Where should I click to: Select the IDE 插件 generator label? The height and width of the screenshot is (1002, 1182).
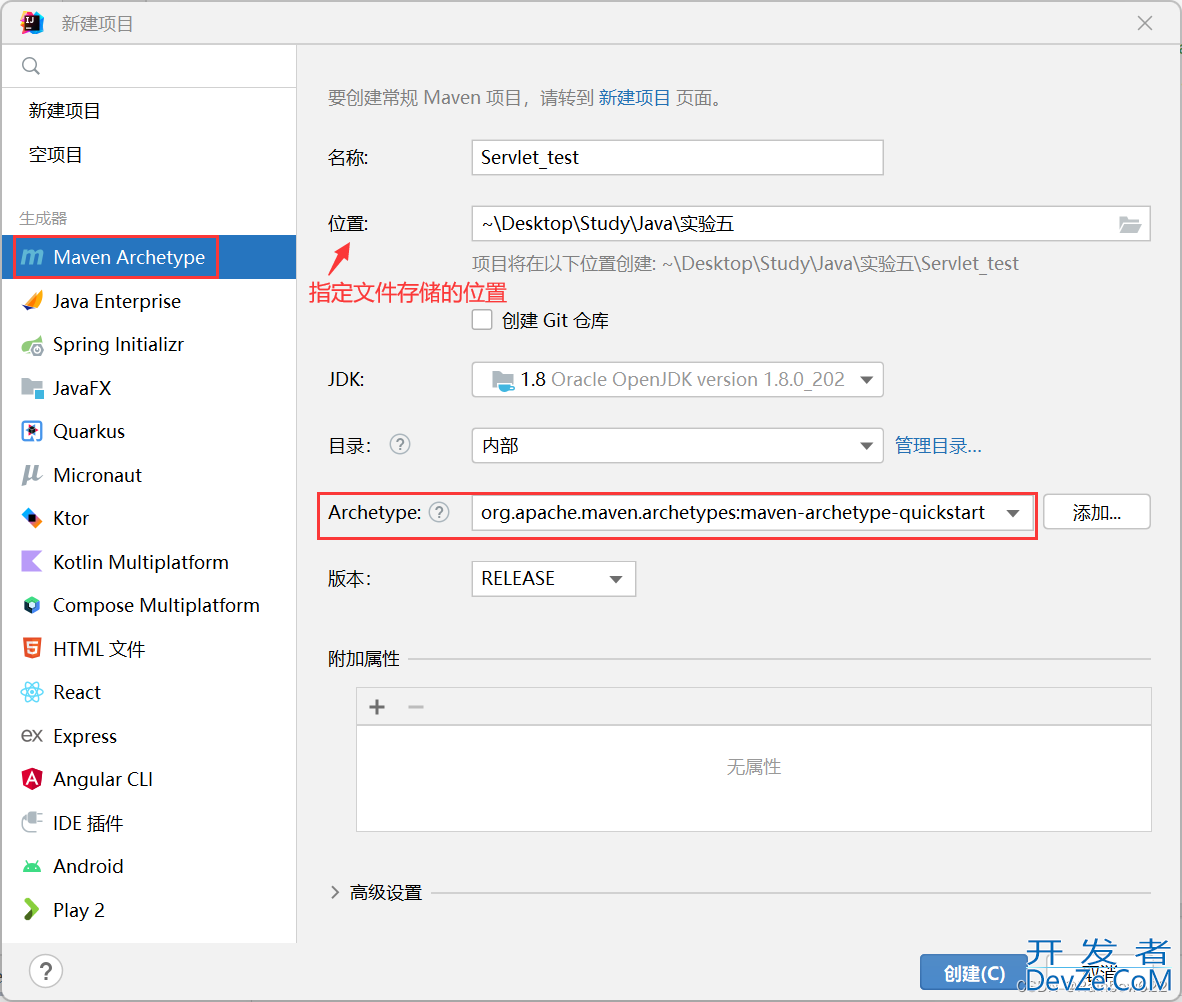tap(88, 823)
